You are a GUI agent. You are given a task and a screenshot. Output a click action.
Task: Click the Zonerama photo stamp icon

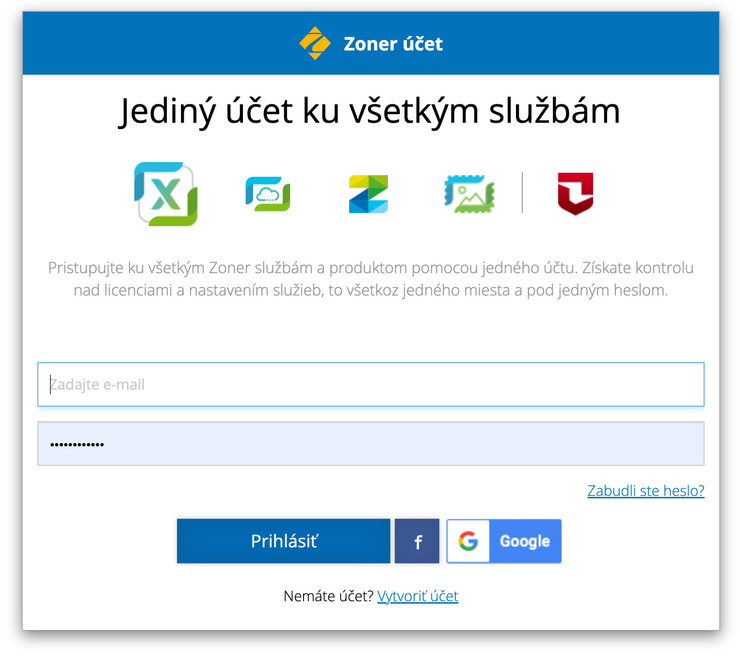point(469,194)
